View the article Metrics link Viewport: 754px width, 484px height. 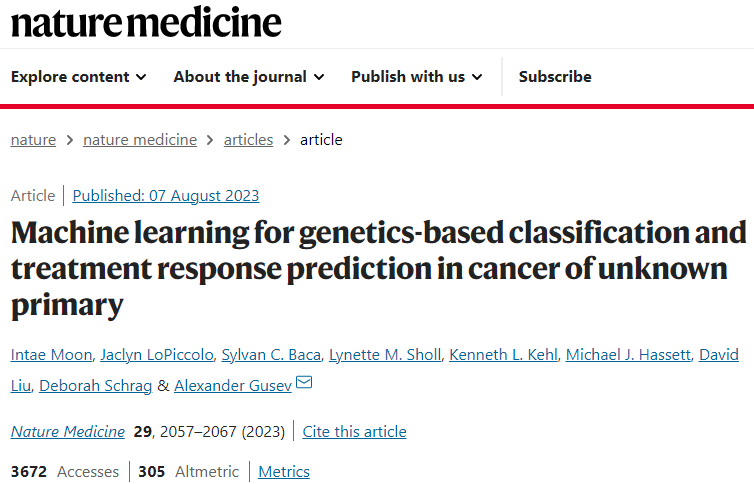[284, 472]
